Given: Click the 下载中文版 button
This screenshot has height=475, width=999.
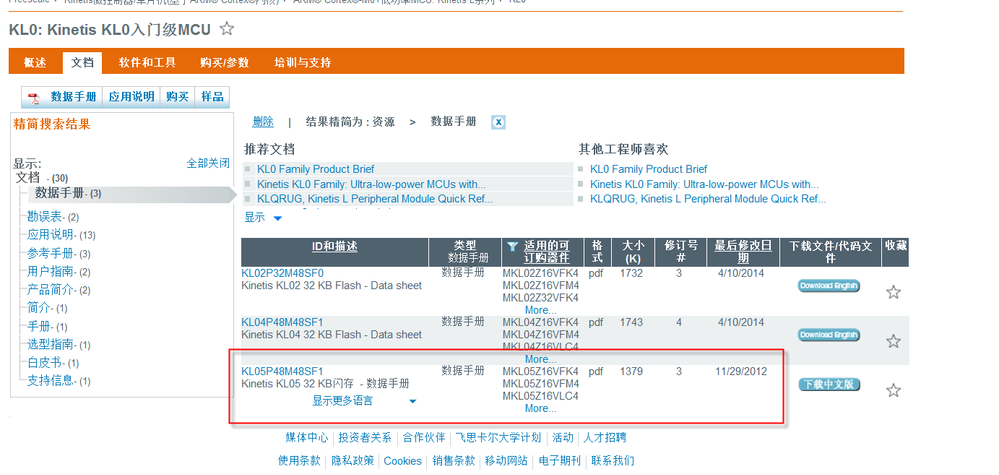Looking at the screenshot, I should (829, 384).
